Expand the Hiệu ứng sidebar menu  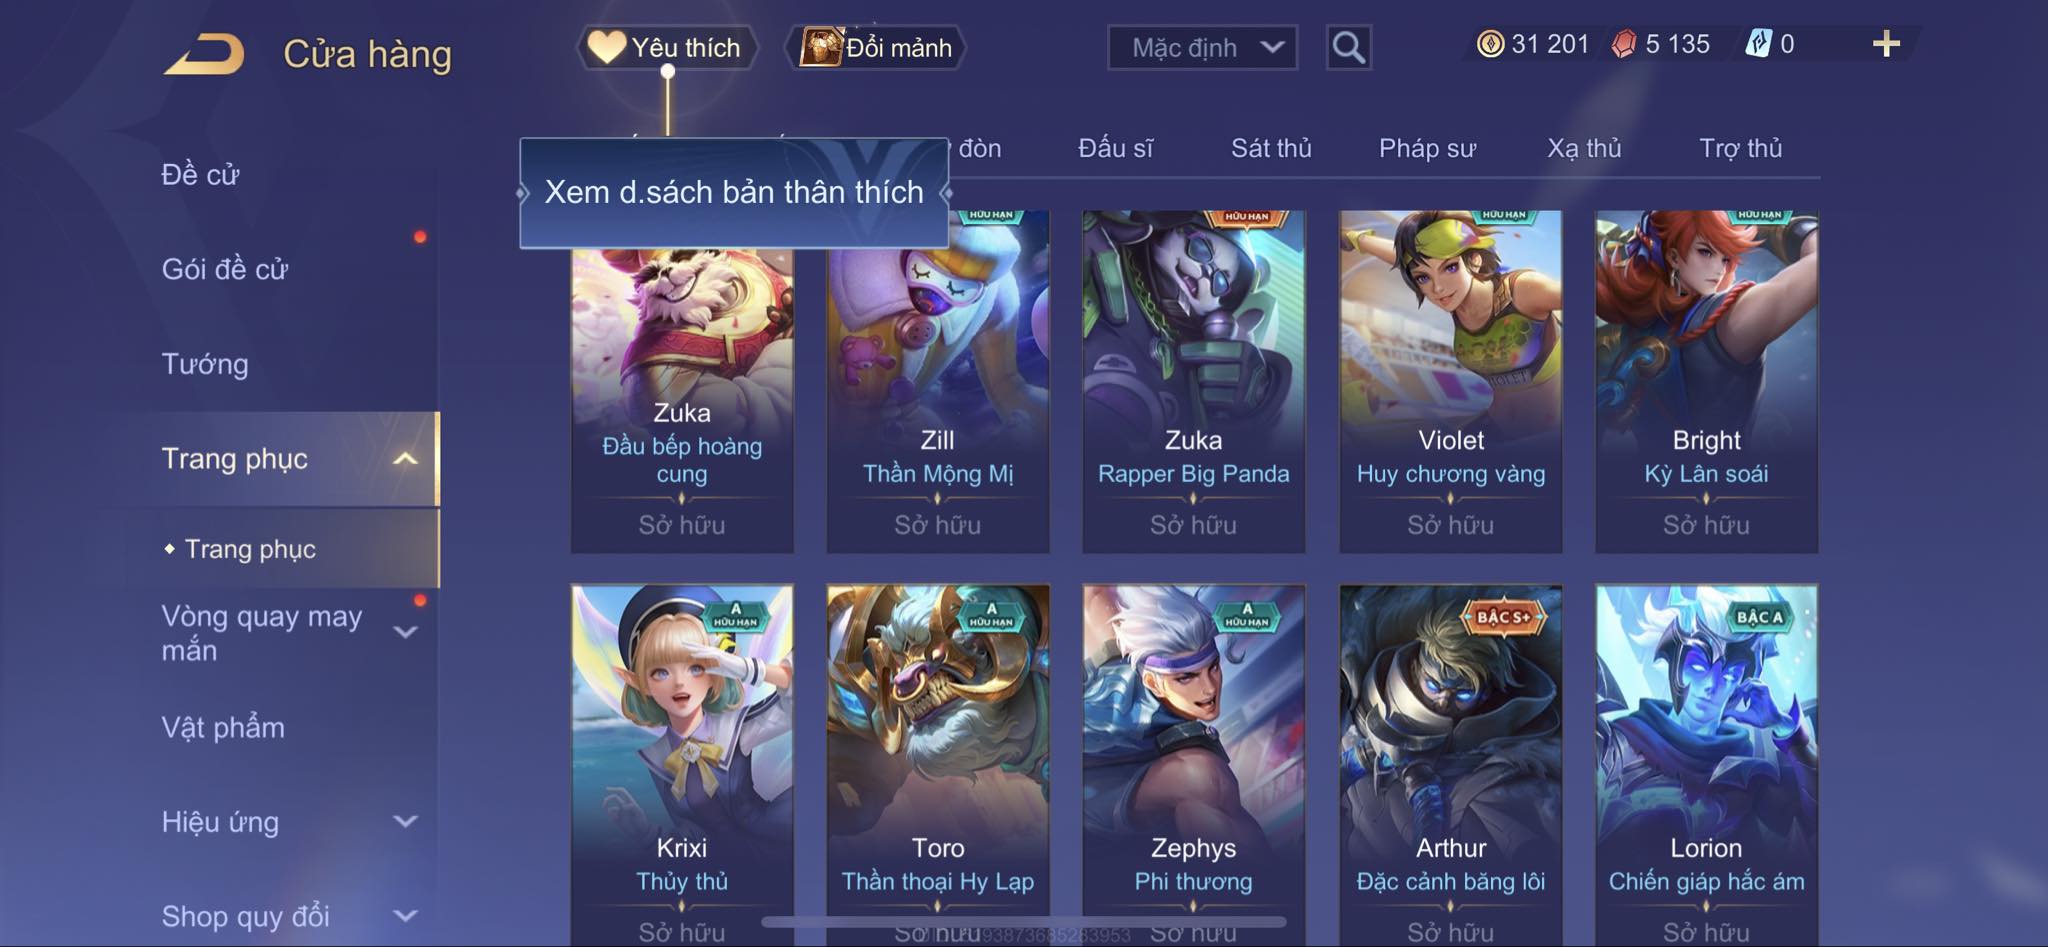[x=405, y=822]
